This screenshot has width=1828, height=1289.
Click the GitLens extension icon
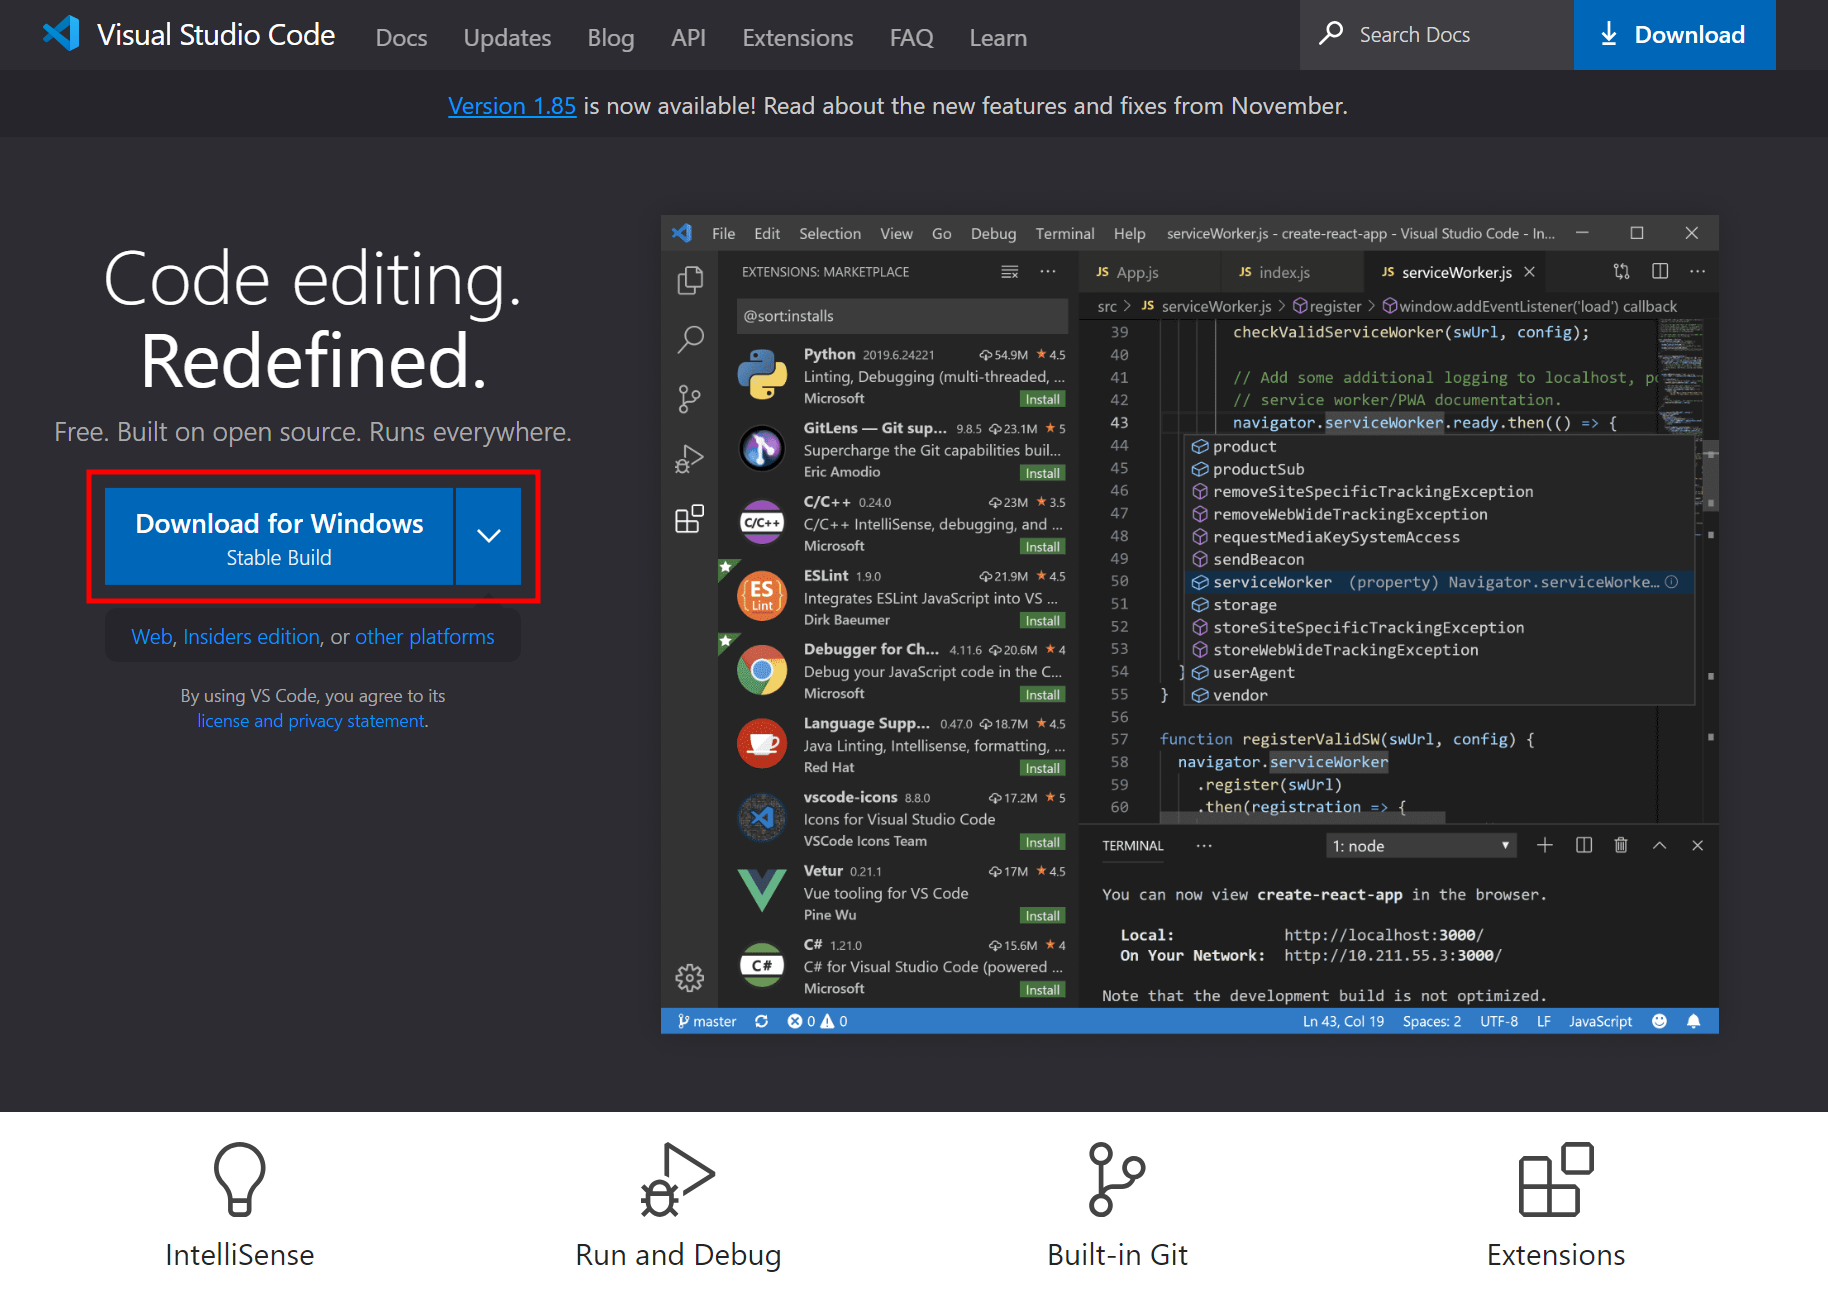pos(762,449)
